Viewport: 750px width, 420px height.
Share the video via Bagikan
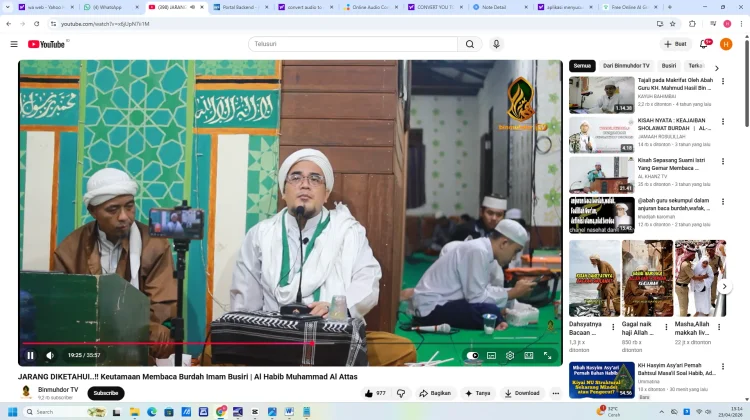[435, 393]
